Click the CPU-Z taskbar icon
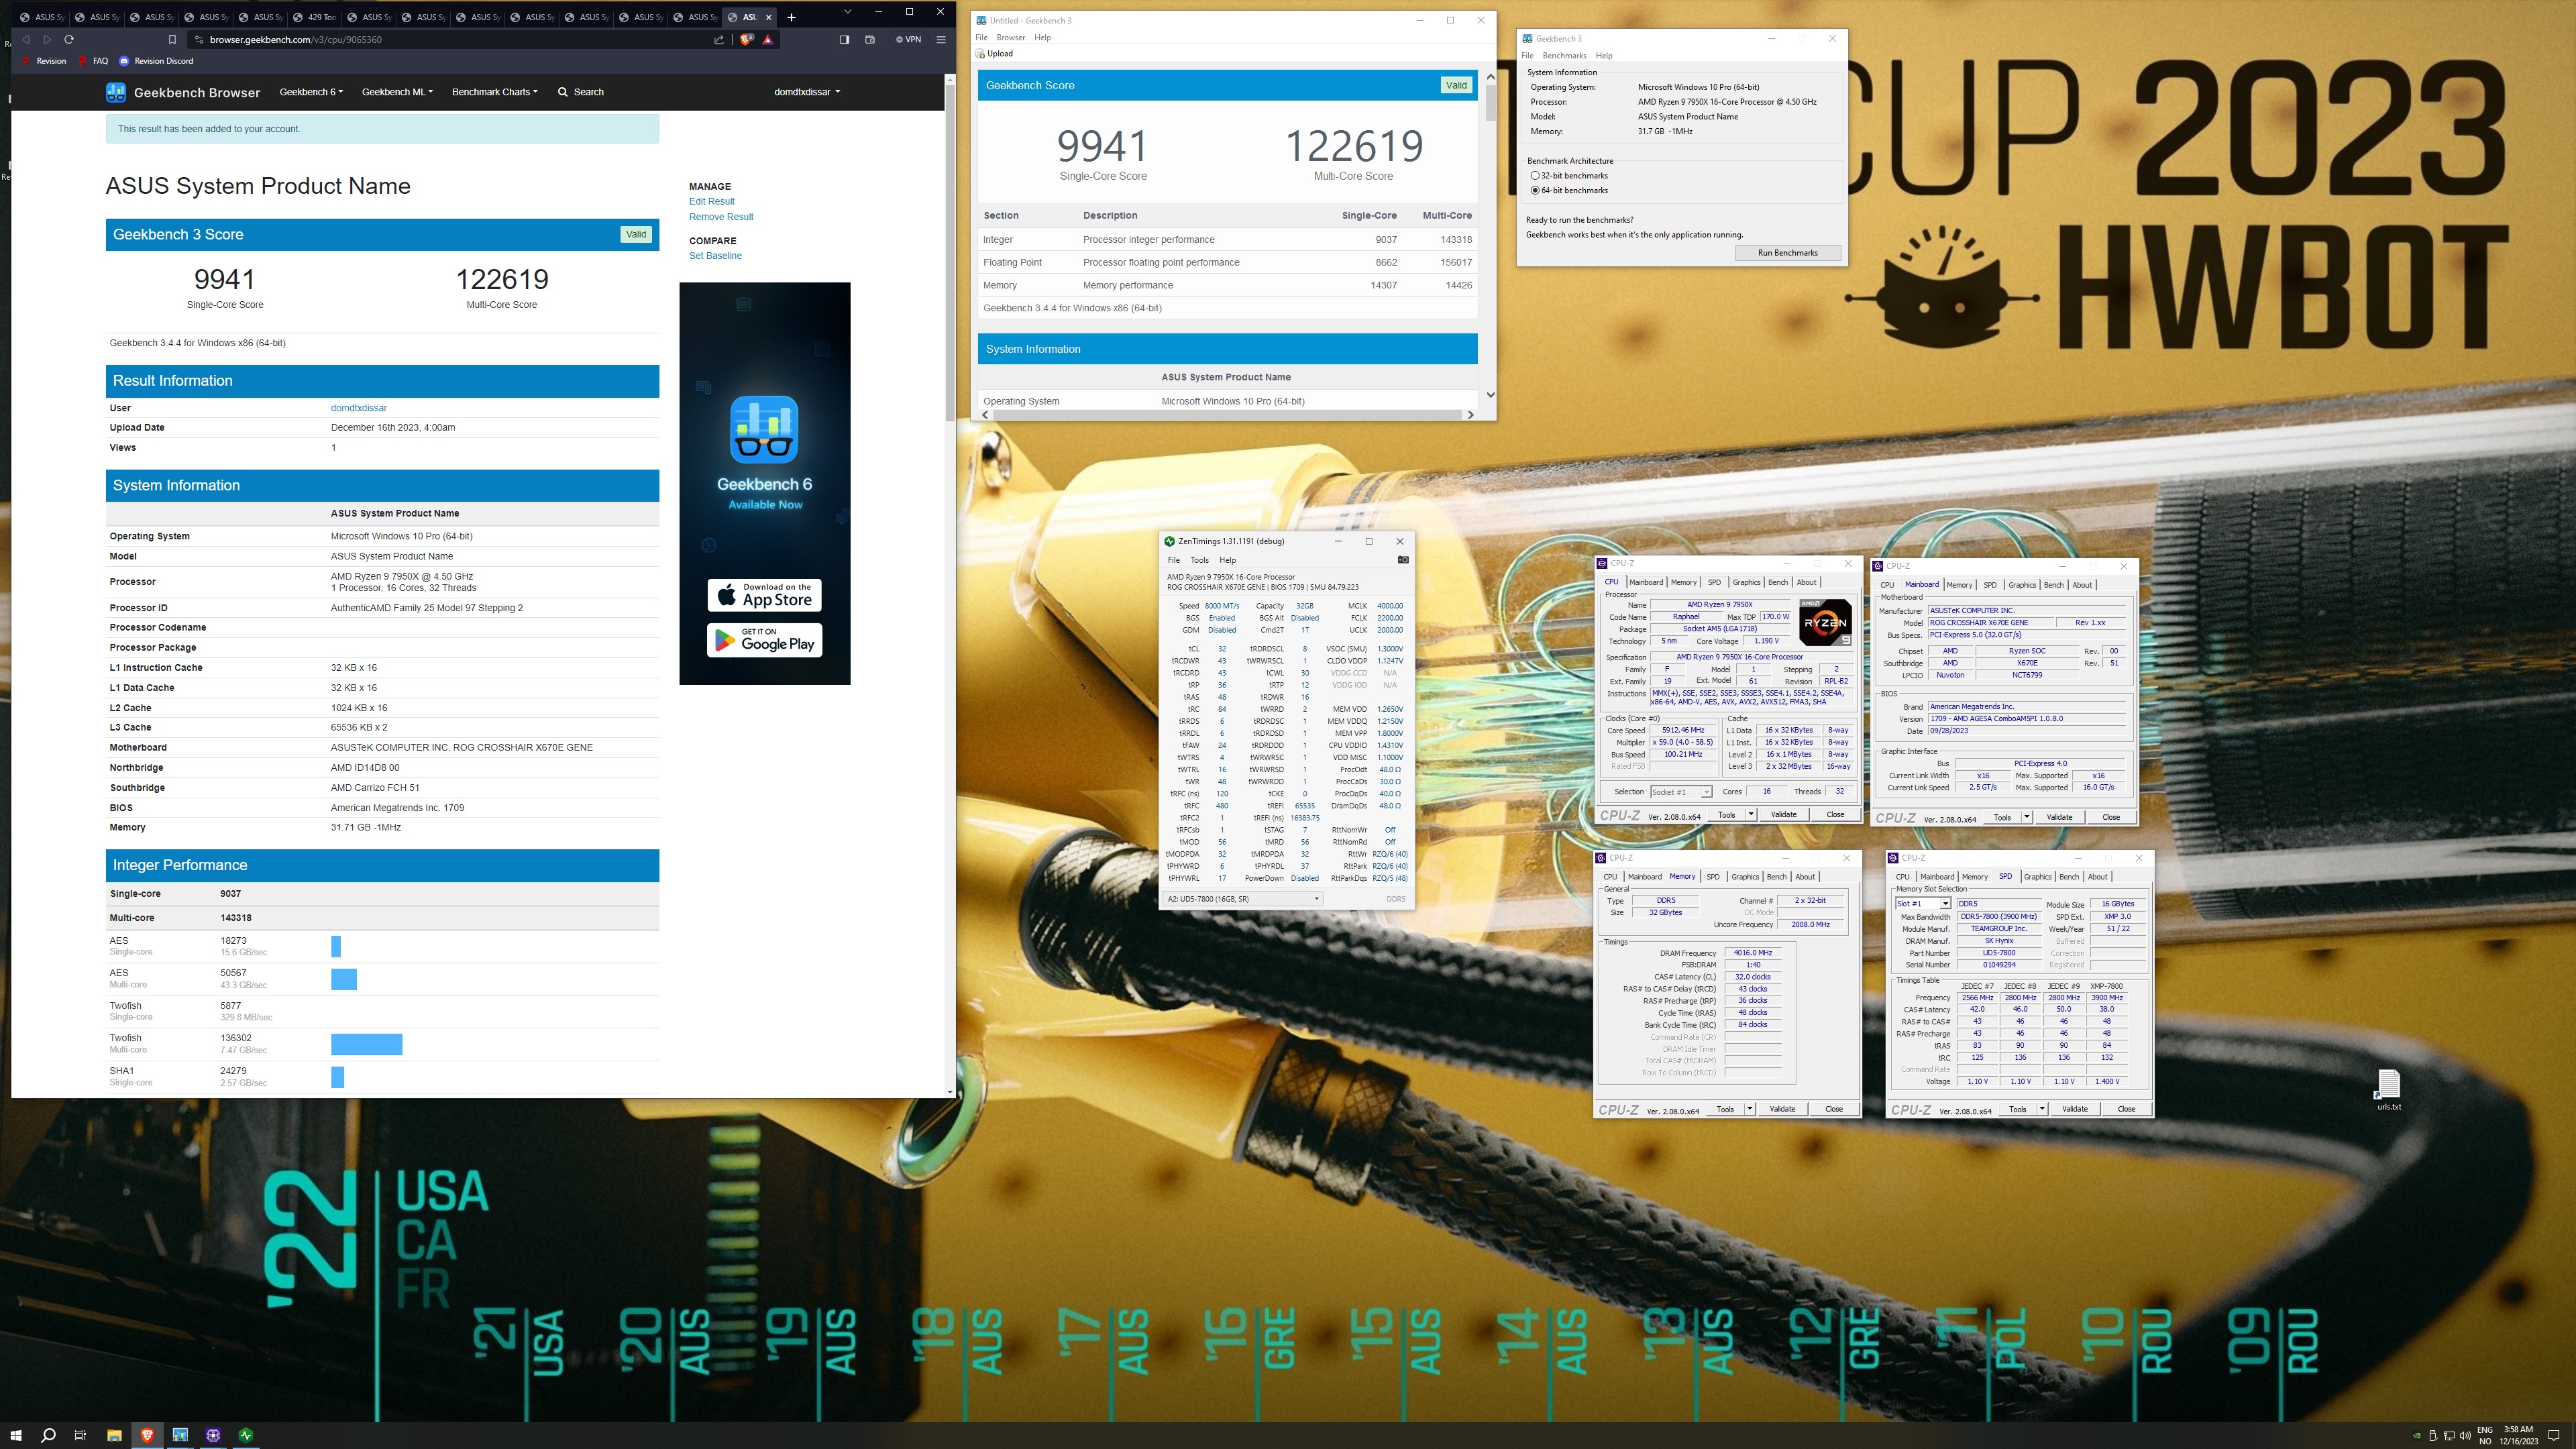 pyautogui.click(x=213, y=1435)
